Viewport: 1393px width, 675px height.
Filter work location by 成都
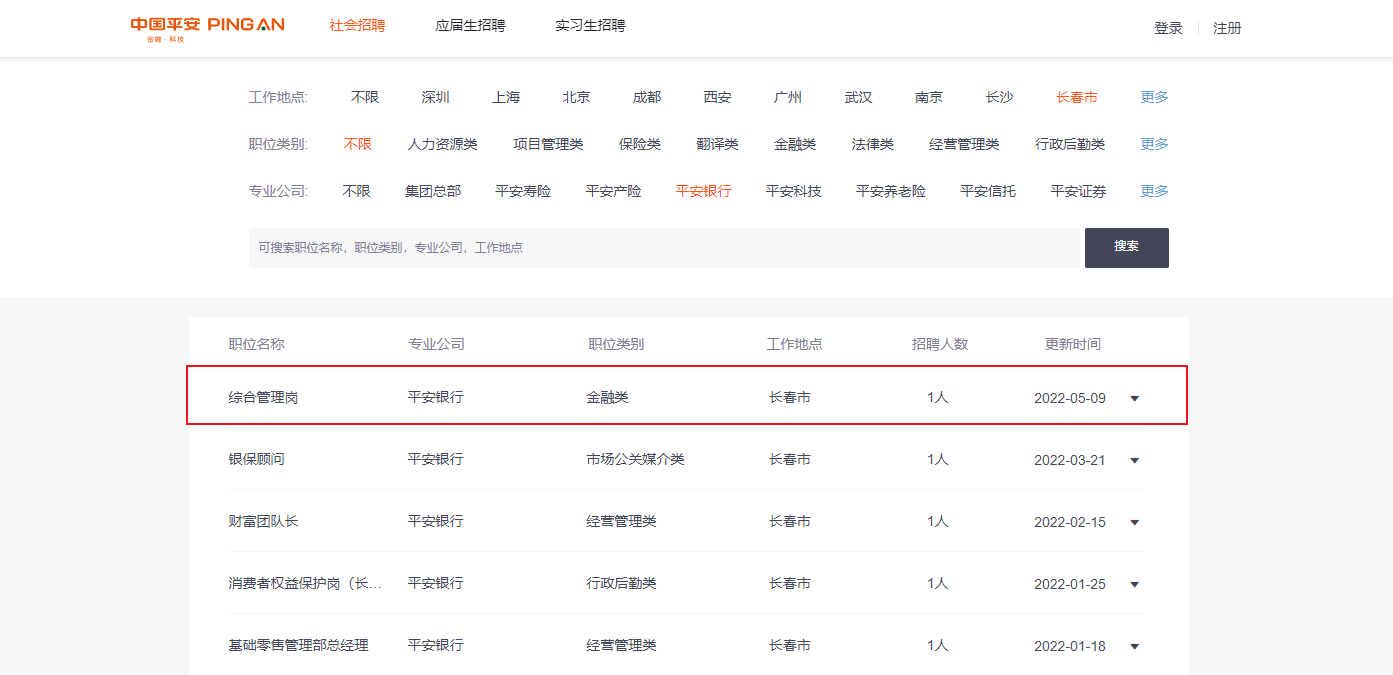(x=647, y=97)
